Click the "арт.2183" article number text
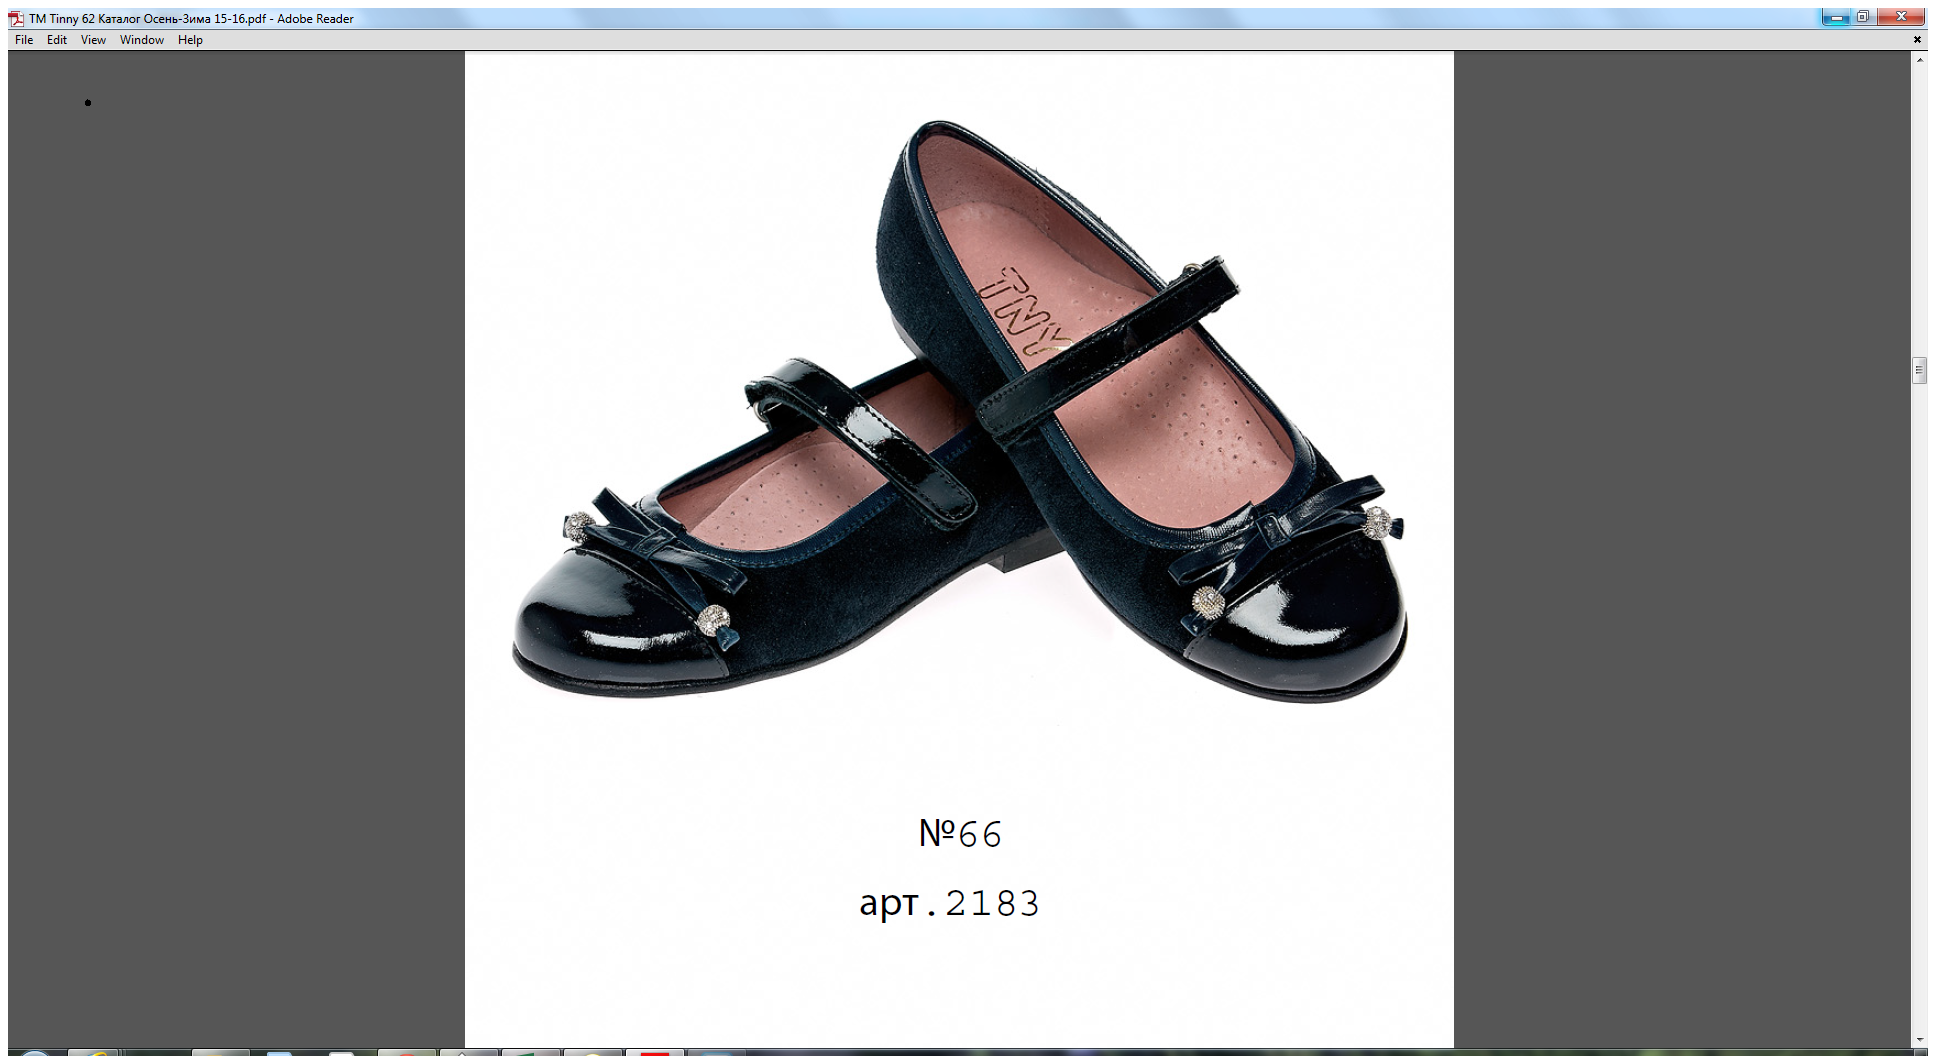This screenshot has width=1936, height=1056. point(949,903)
